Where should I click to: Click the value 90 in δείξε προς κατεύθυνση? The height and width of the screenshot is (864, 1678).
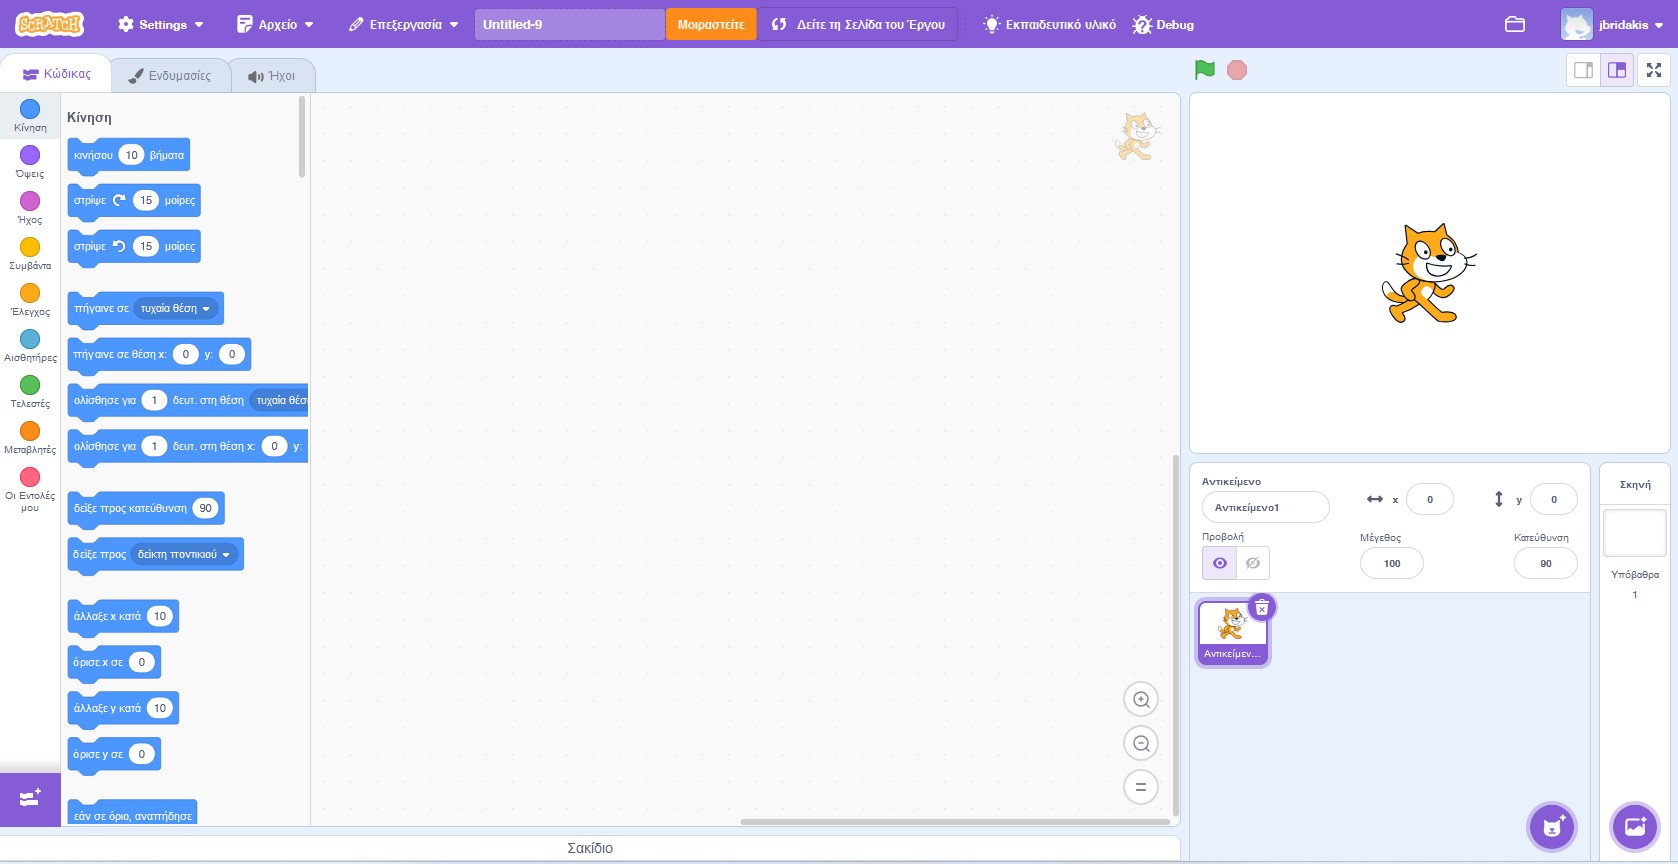[205, 508]
